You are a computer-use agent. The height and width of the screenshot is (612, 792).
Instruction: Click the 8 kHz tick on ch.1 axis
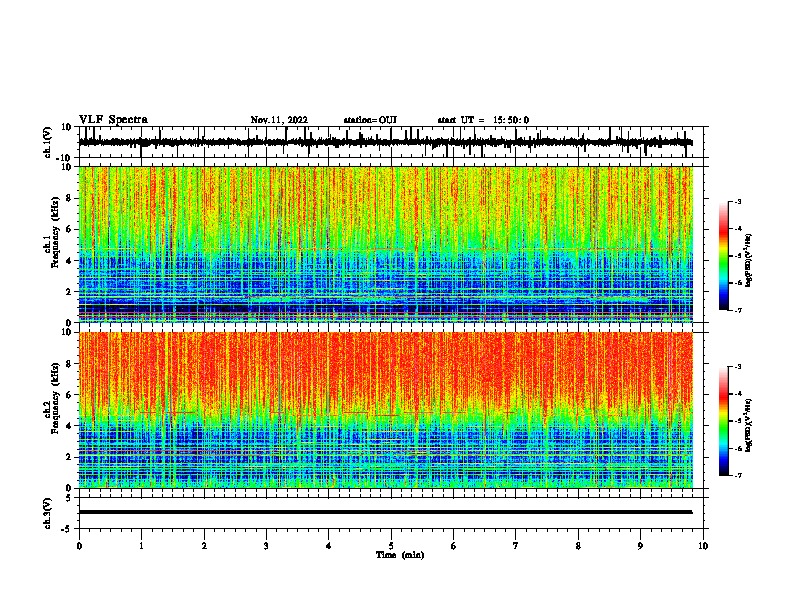coord(70,198)
